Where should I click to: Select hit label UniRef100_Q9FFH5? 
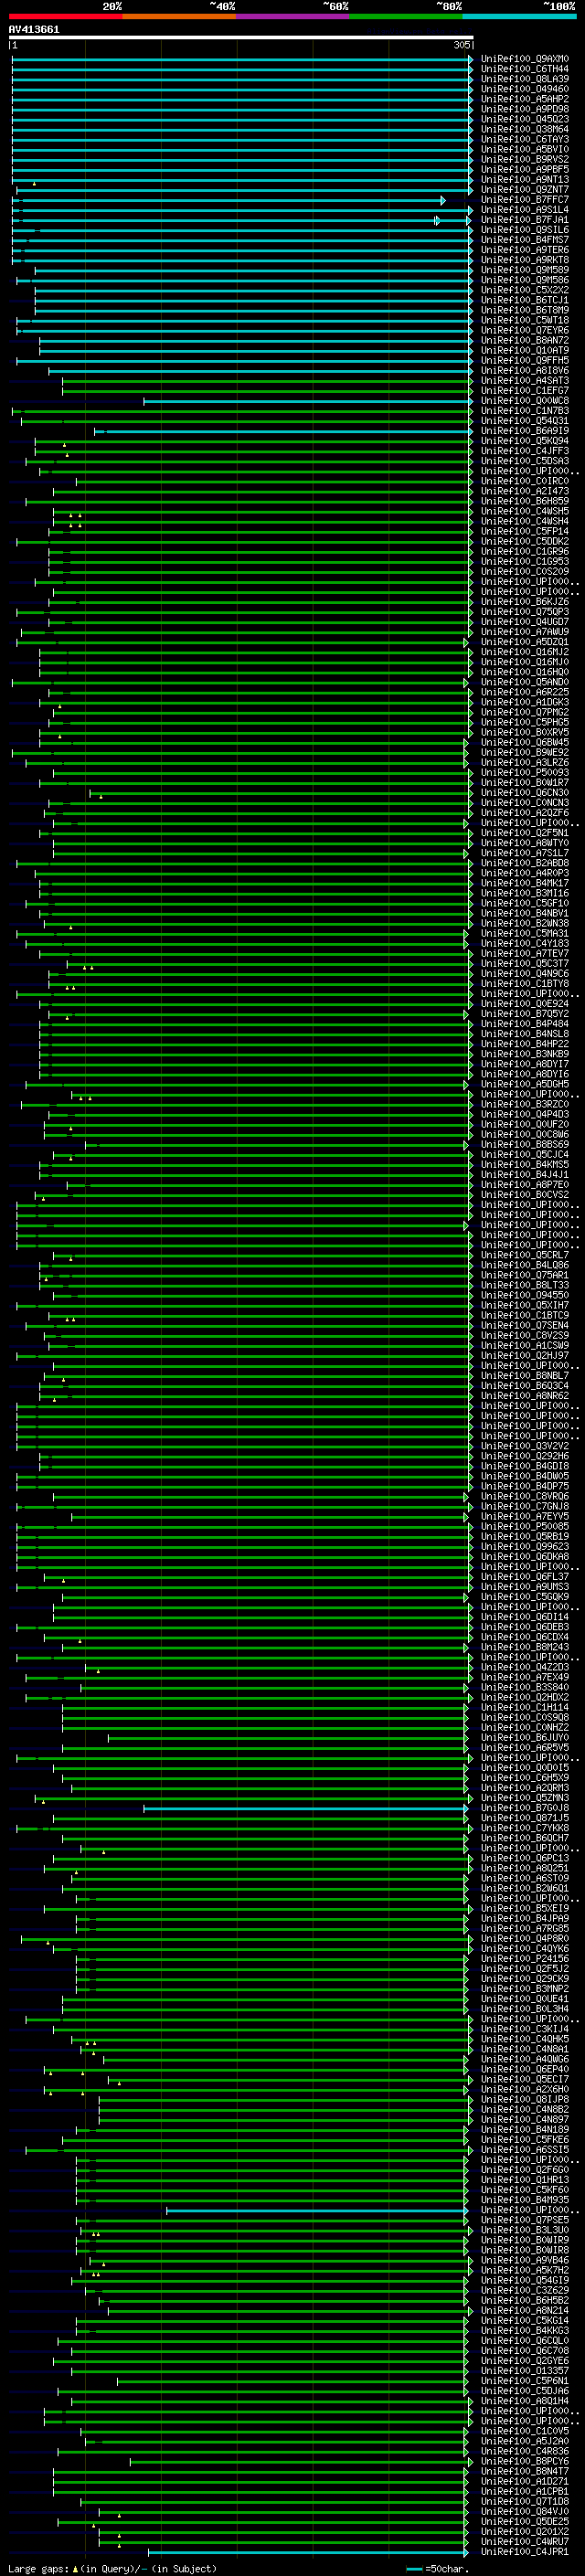[x=524, y=360]
